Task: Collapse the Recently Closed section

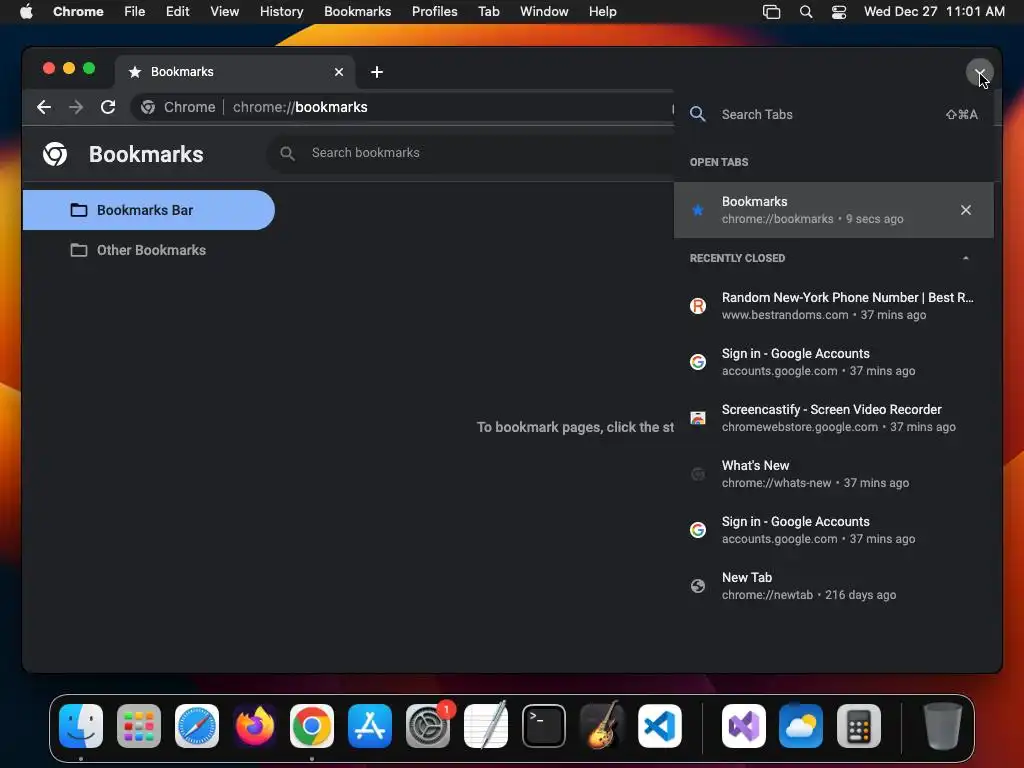Action: 965,258
